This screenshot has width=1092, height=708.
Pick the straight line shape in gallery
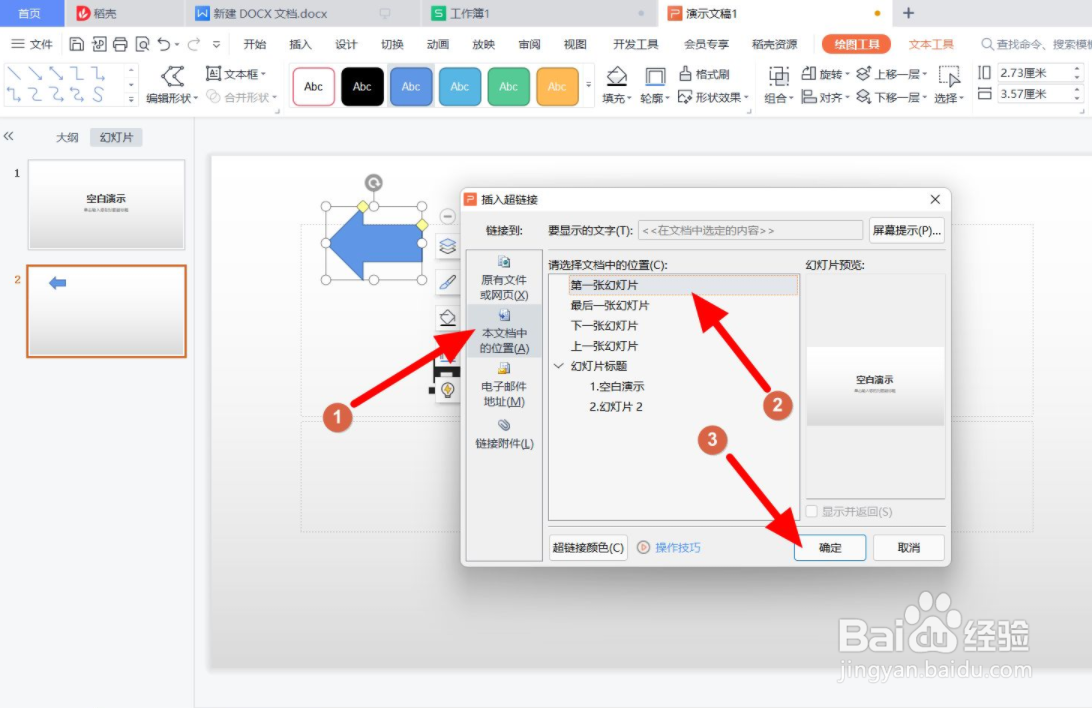click(14, 72)
